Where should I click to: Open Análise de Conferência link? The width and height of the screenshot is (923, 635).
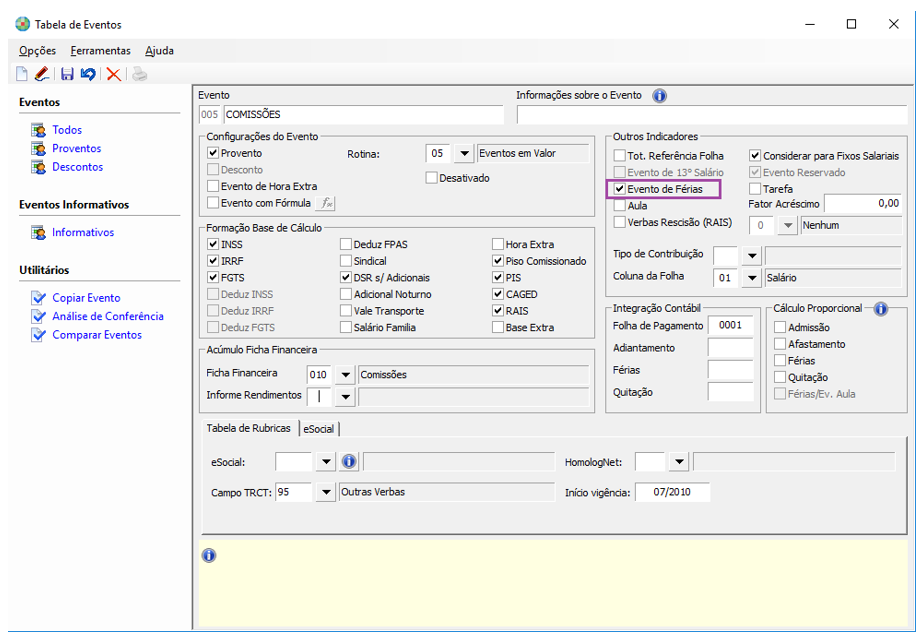click(x=108, y=316)
